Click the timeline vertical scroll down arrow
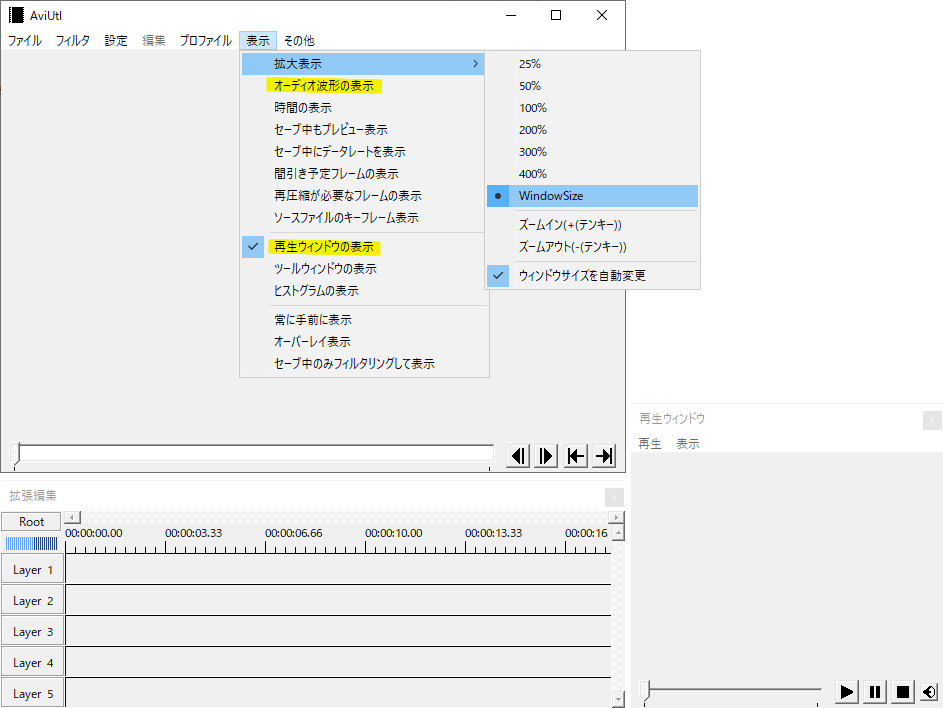The width and height of the screenshot is (943, 708). coord(618,699)
